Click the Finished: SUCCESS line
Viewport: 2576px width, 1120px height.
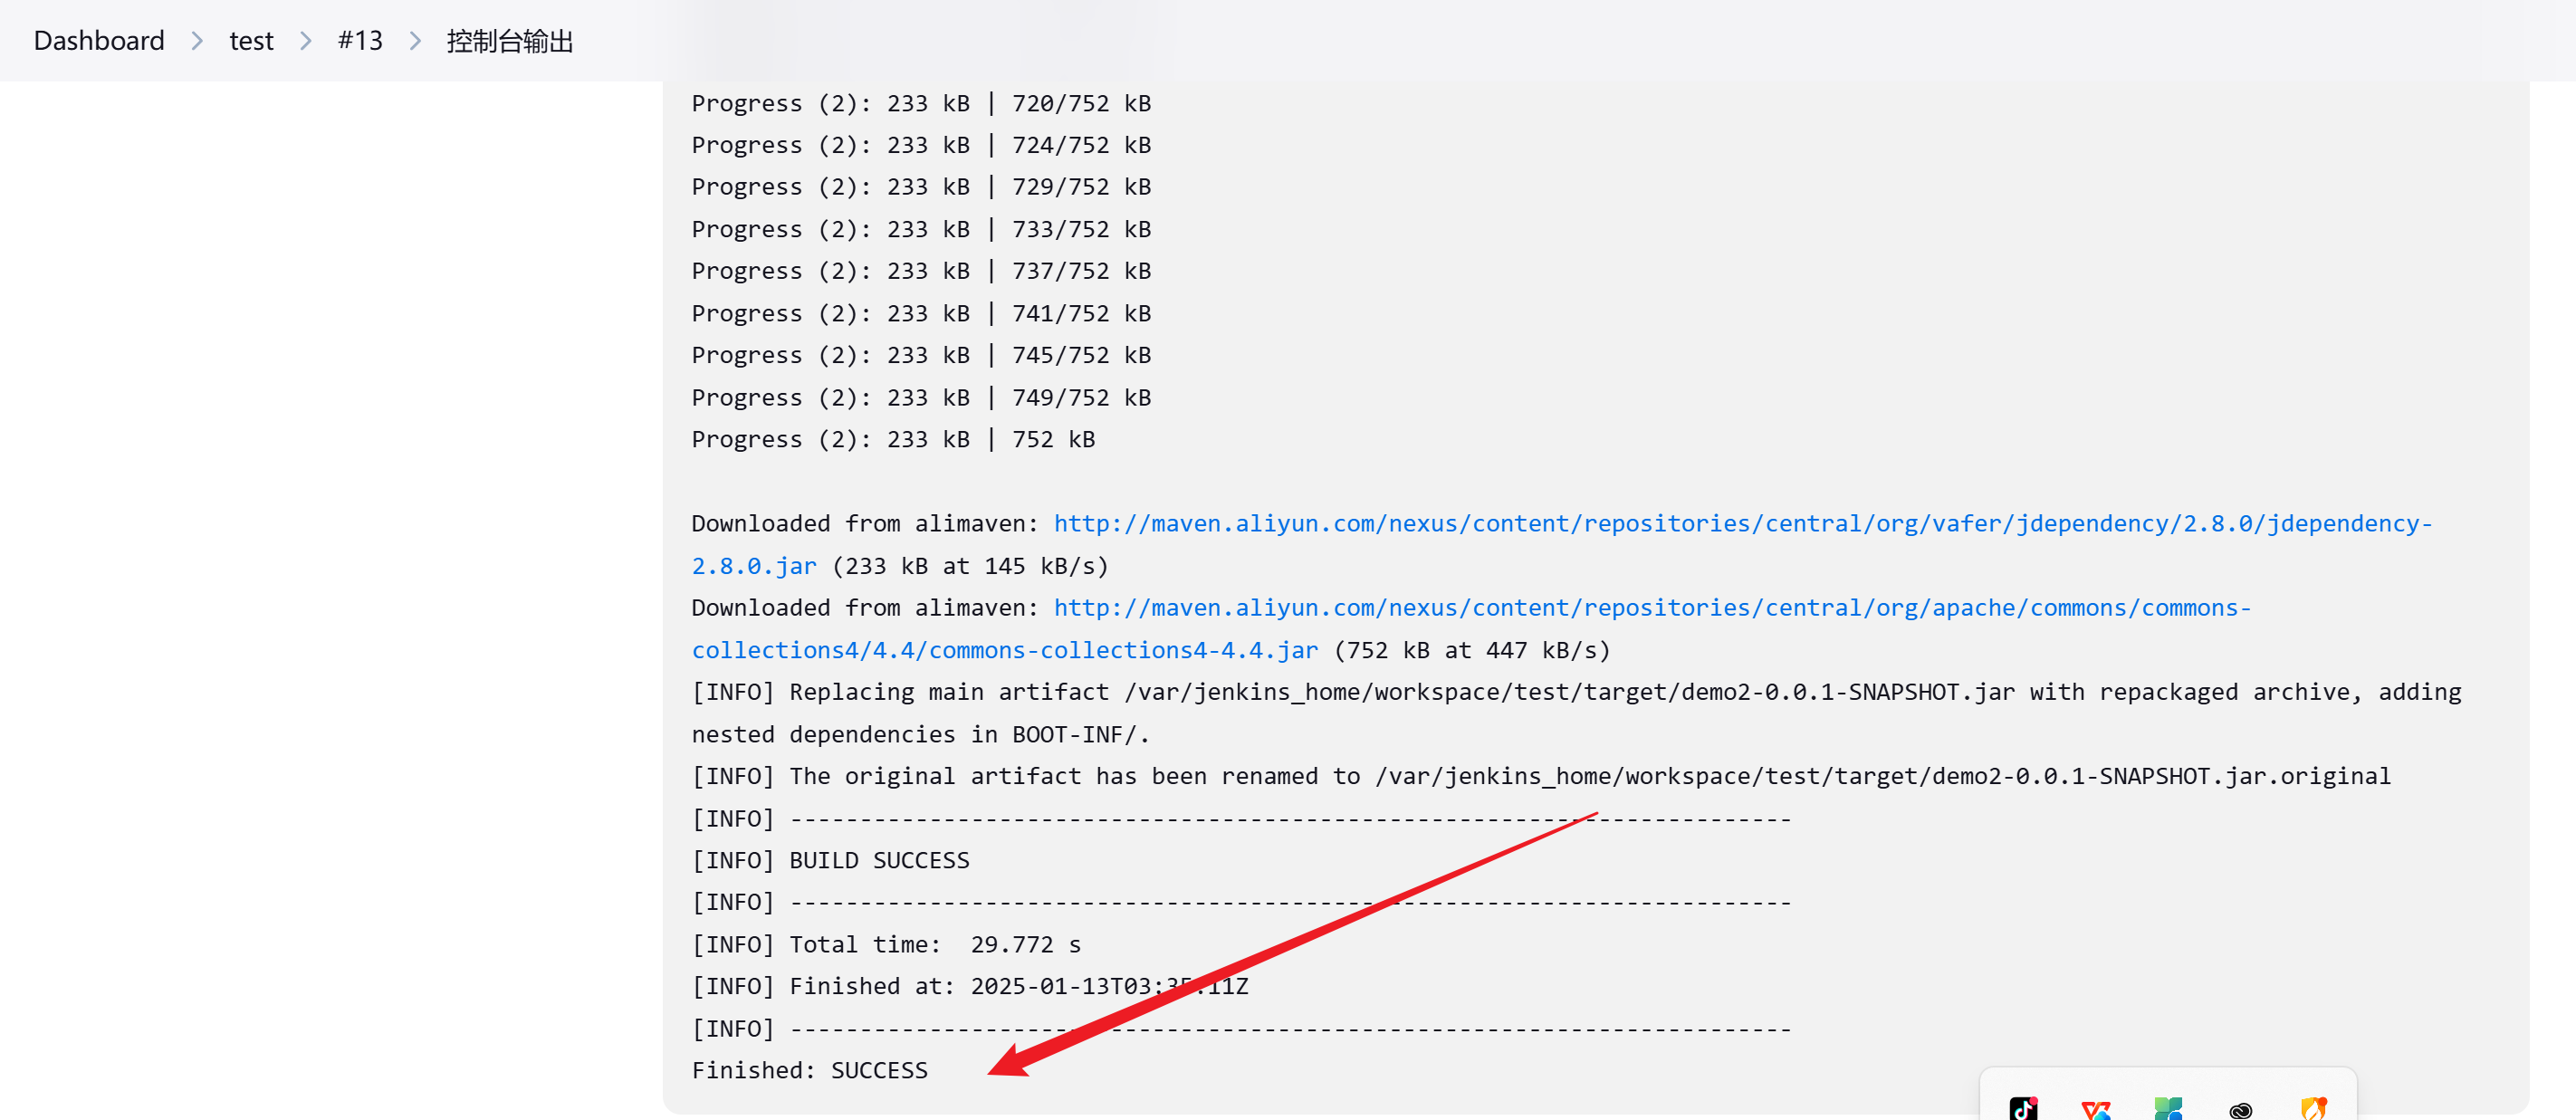click(x=810, y=1071)
